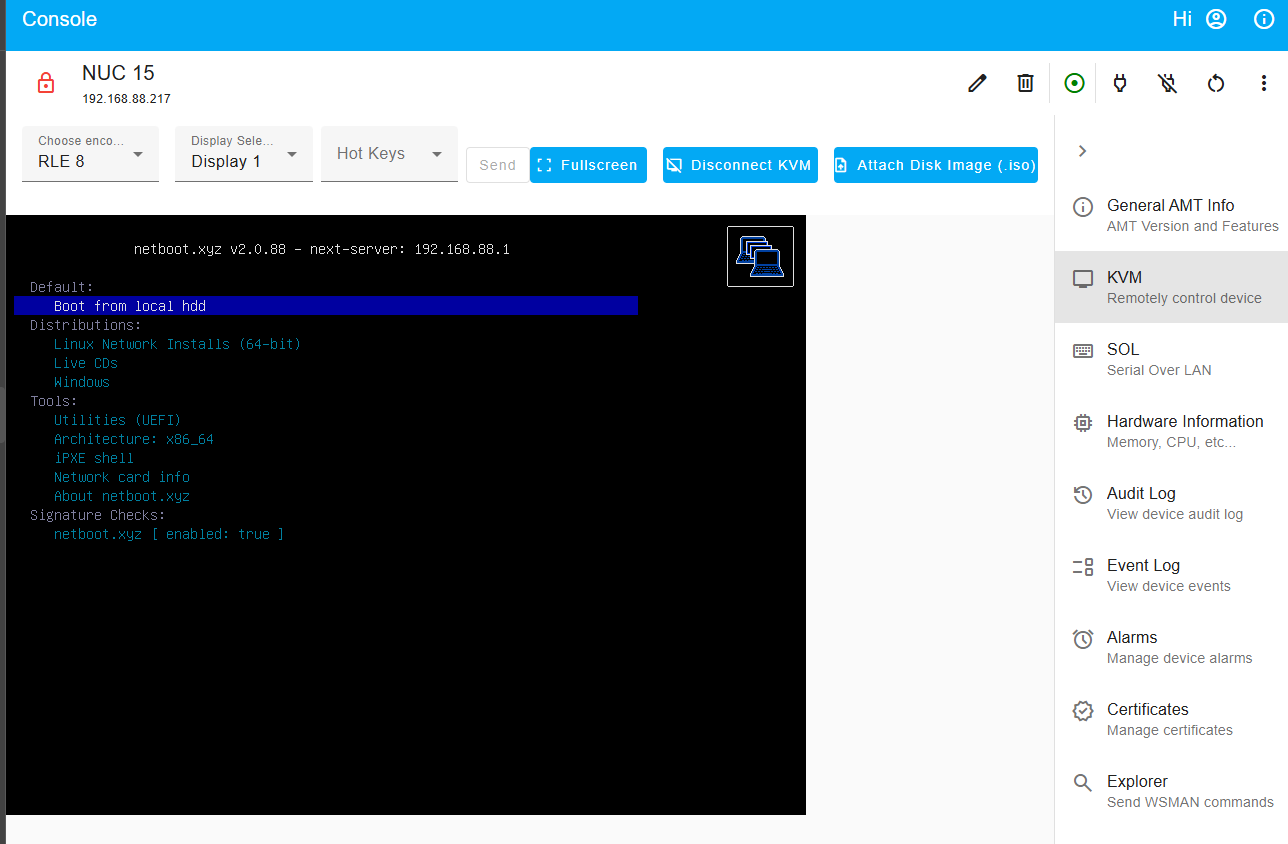Enter Fullscreen mode

click(x=588, y=165)
